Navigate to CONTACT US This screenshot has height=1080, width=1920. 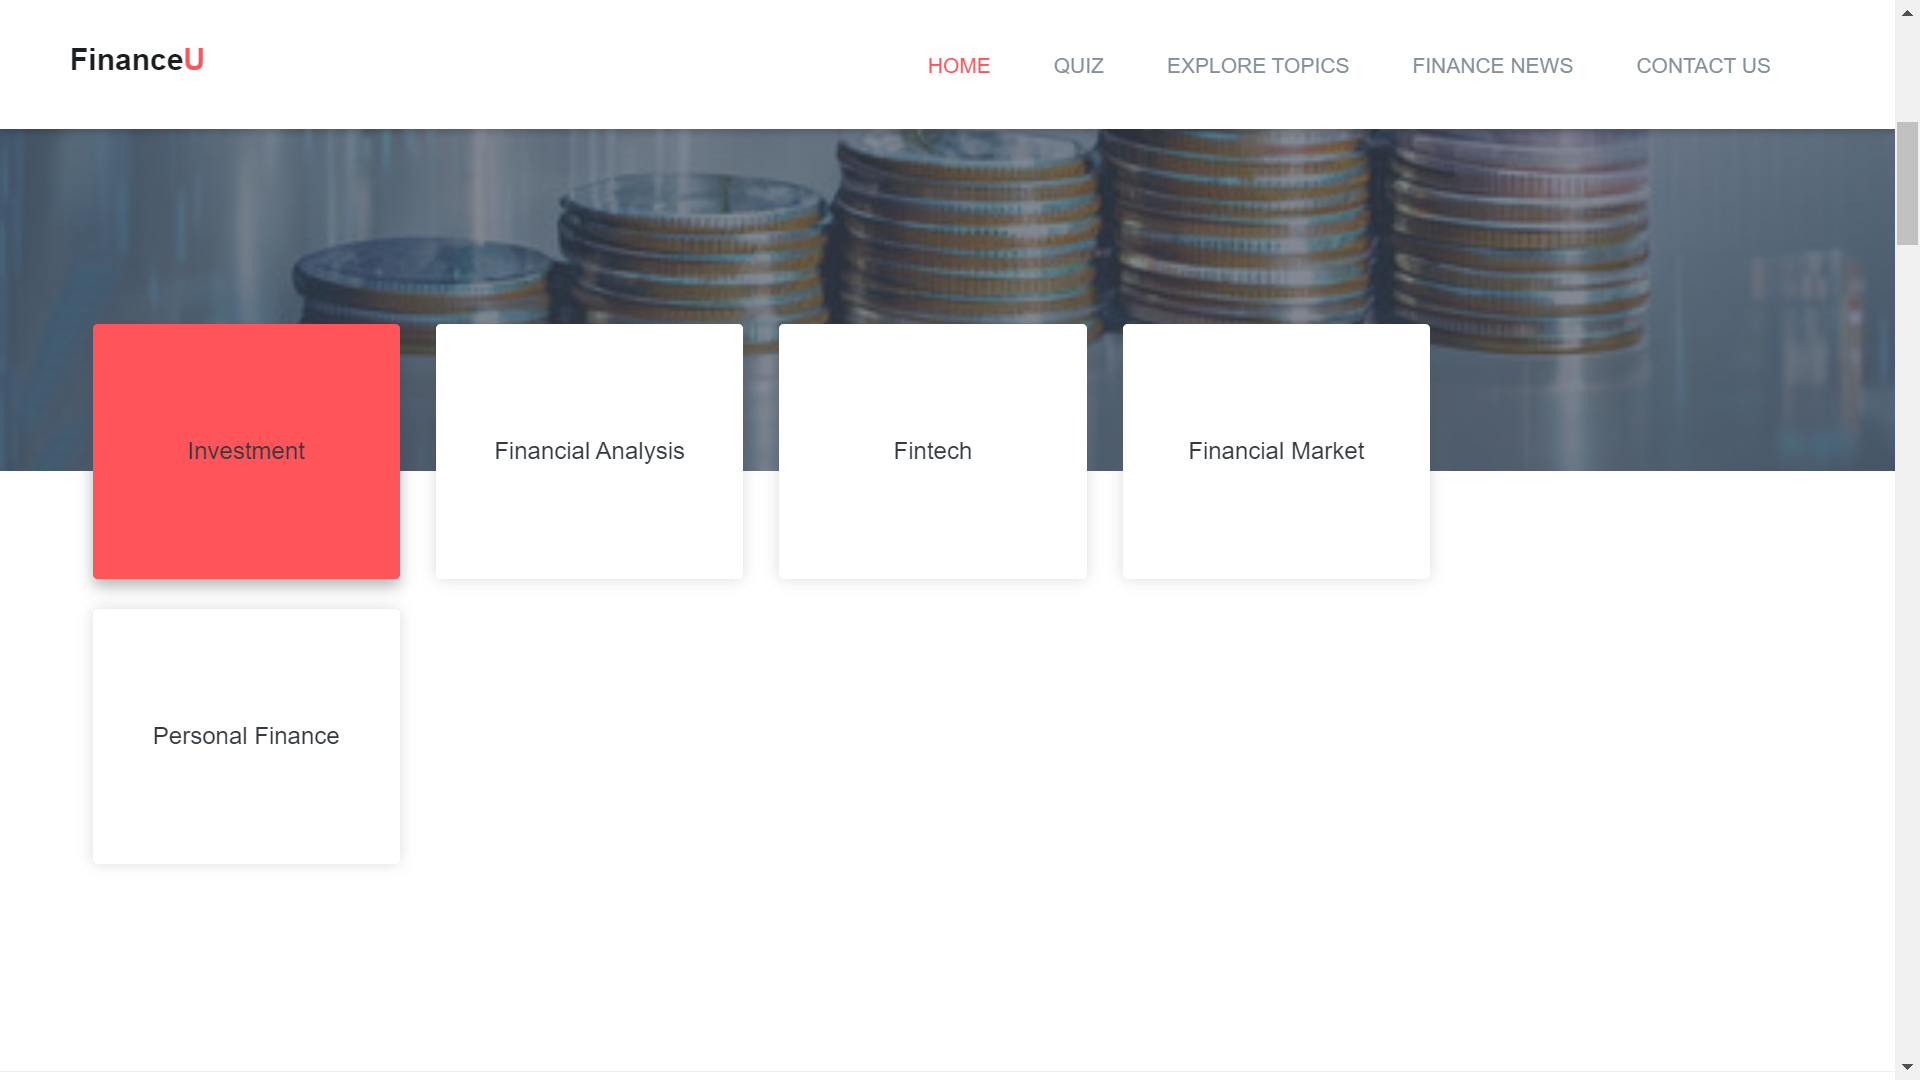pyautogui.click(x=1702, y=66)
